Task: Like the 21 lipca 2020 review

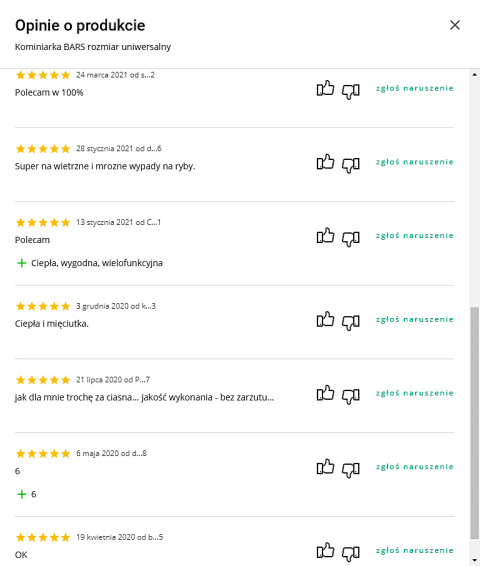Action: [325, 393]
